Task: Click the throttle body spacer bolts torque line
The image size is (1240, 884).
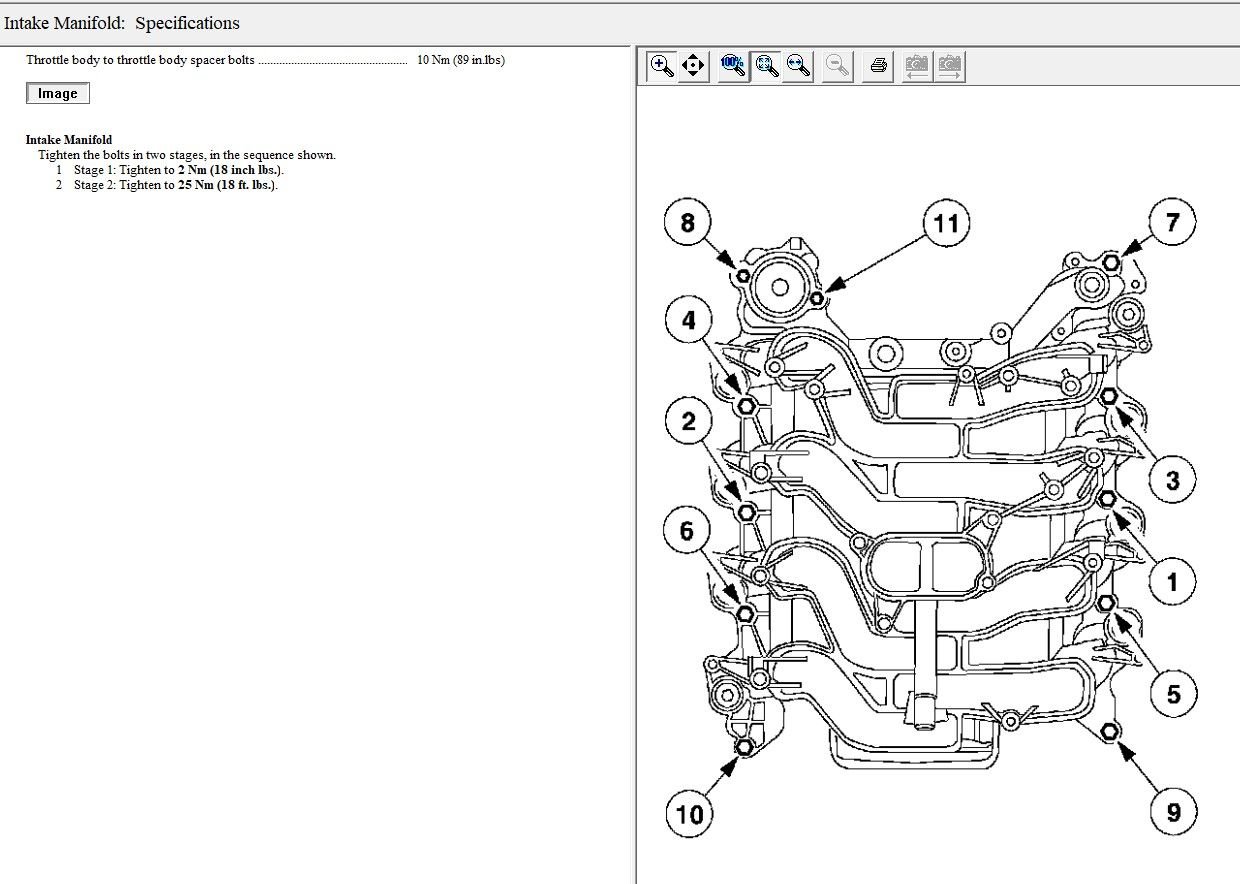Action: pyautogui.click(x=265, y=60)
